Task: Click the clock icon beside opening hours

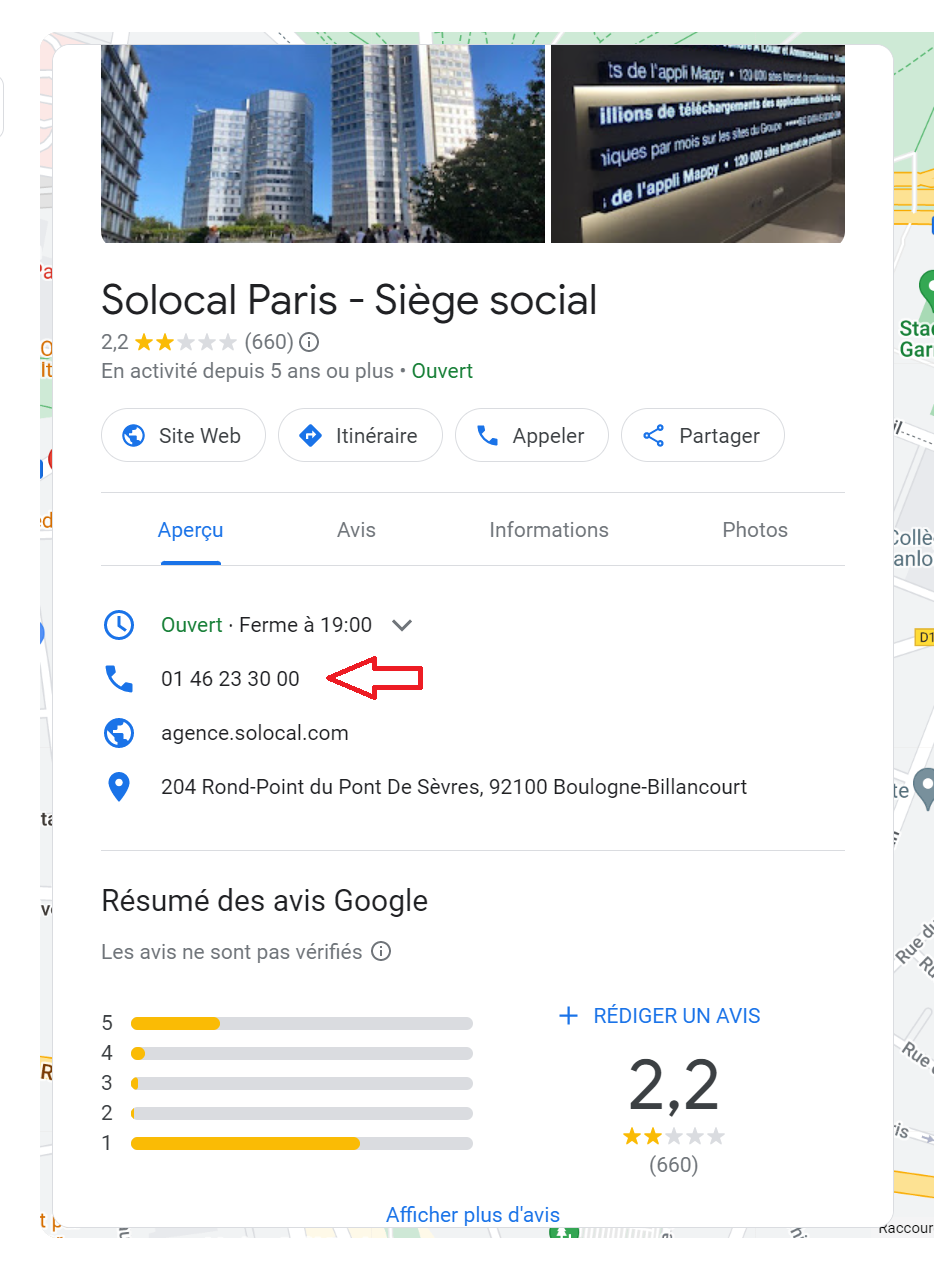Action: pos(119,625)
